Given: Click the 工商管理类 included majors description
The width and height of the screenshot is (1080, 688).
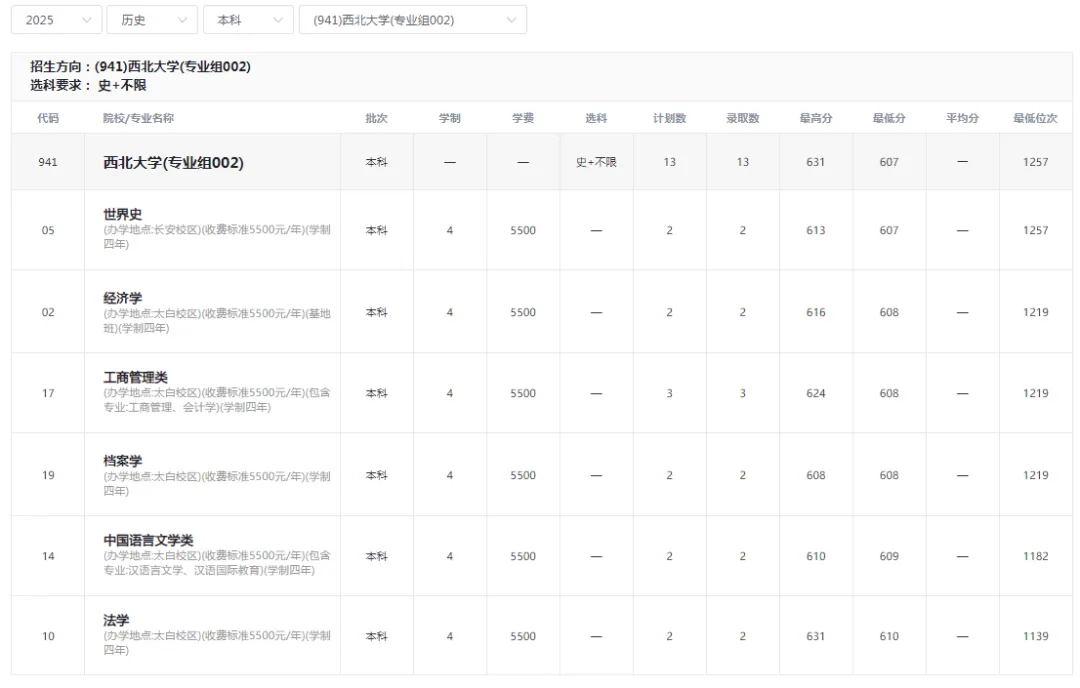Looking at the screenshot, I should tap(217, 400).
